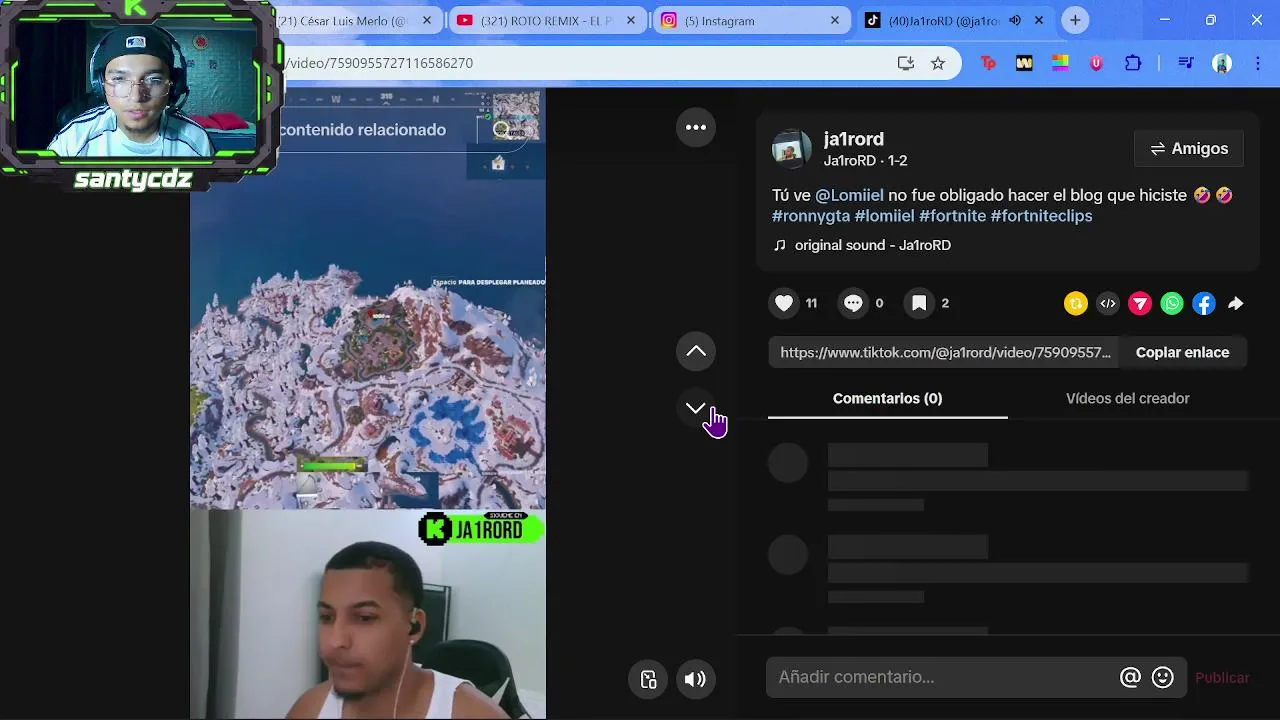Share the video to WhatsApp

point(1172,304)
